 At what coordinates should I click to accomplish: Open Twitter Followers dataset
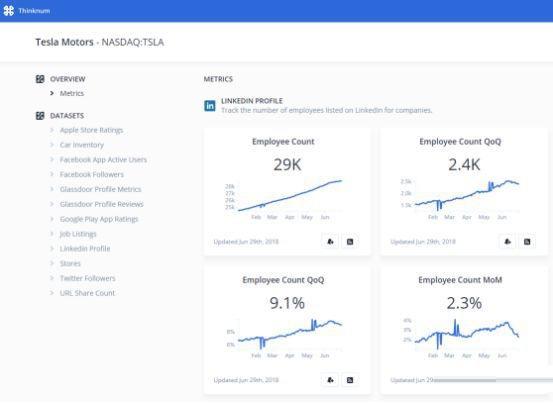tap(87, 278)
